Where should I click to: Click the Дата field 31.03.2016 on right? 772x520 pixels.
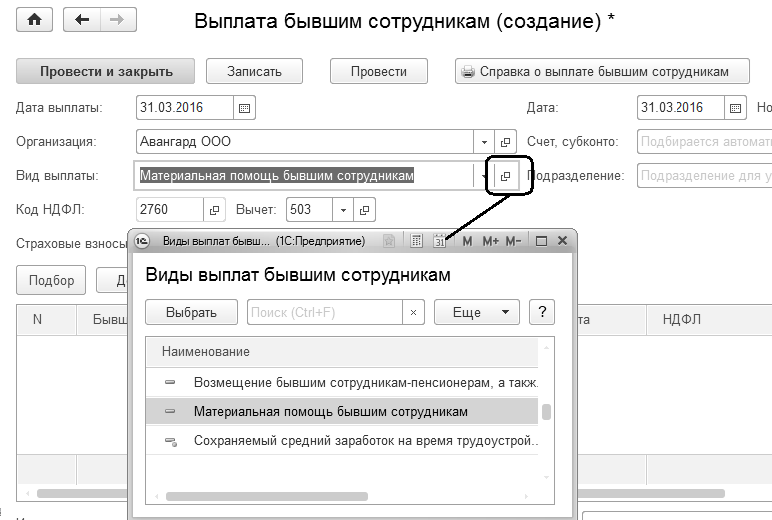pyautogui.click(x=681, y=108)
